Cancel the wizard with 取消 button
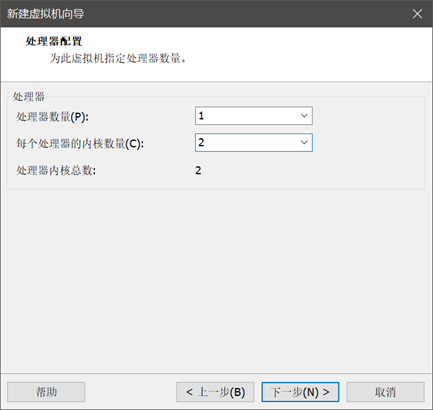The width and height of the screenshot is (433, 410). click(385, 392)
